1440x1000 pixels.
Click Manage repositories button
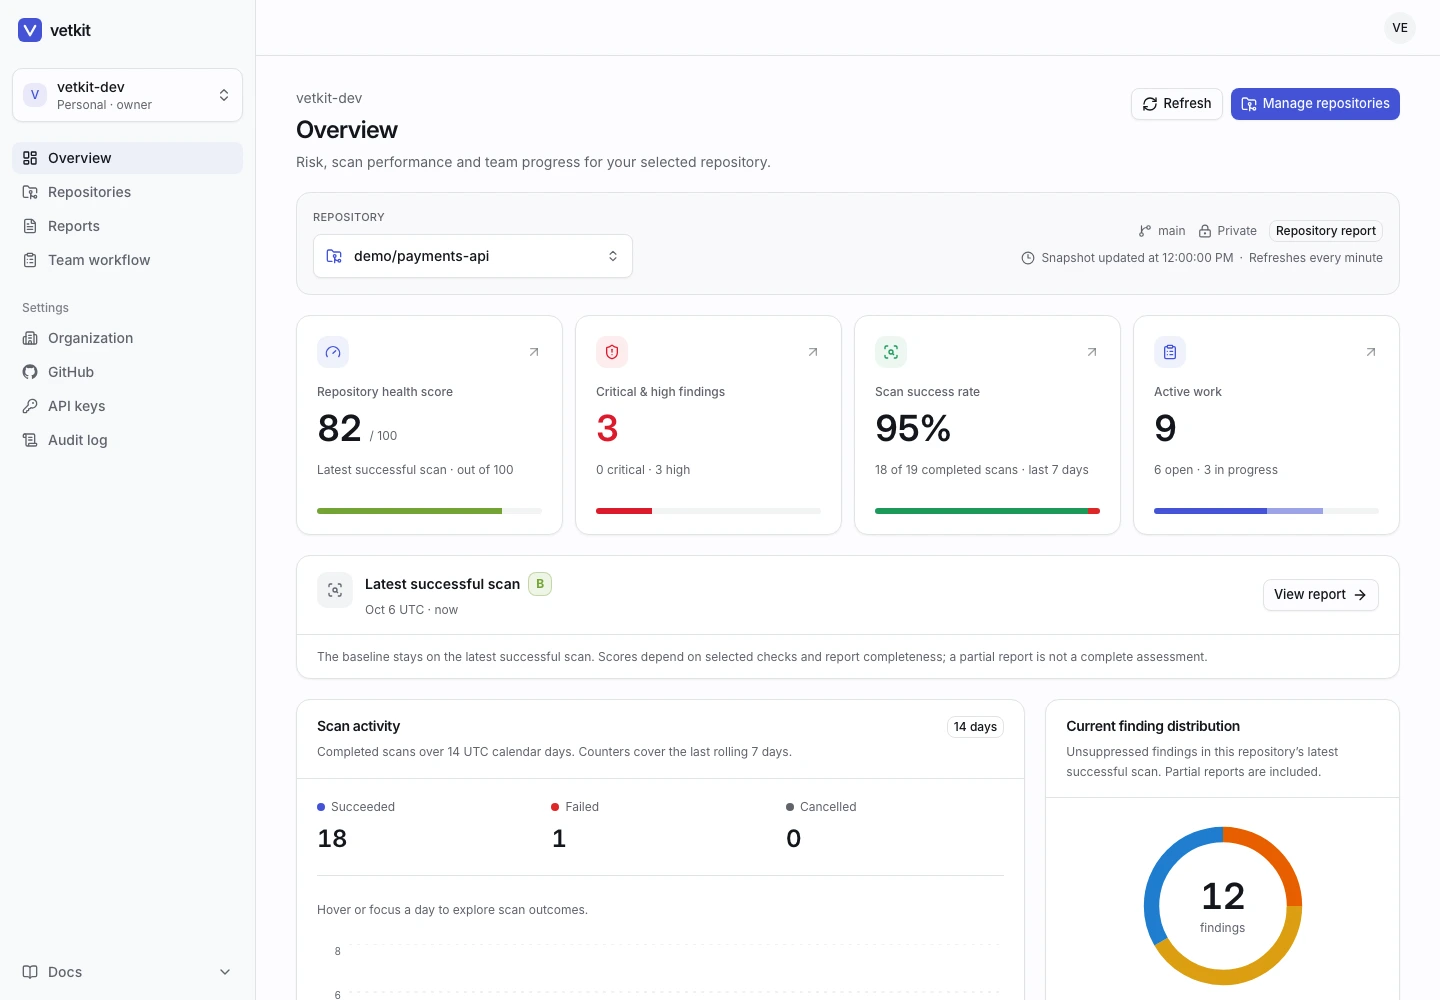1315,104
